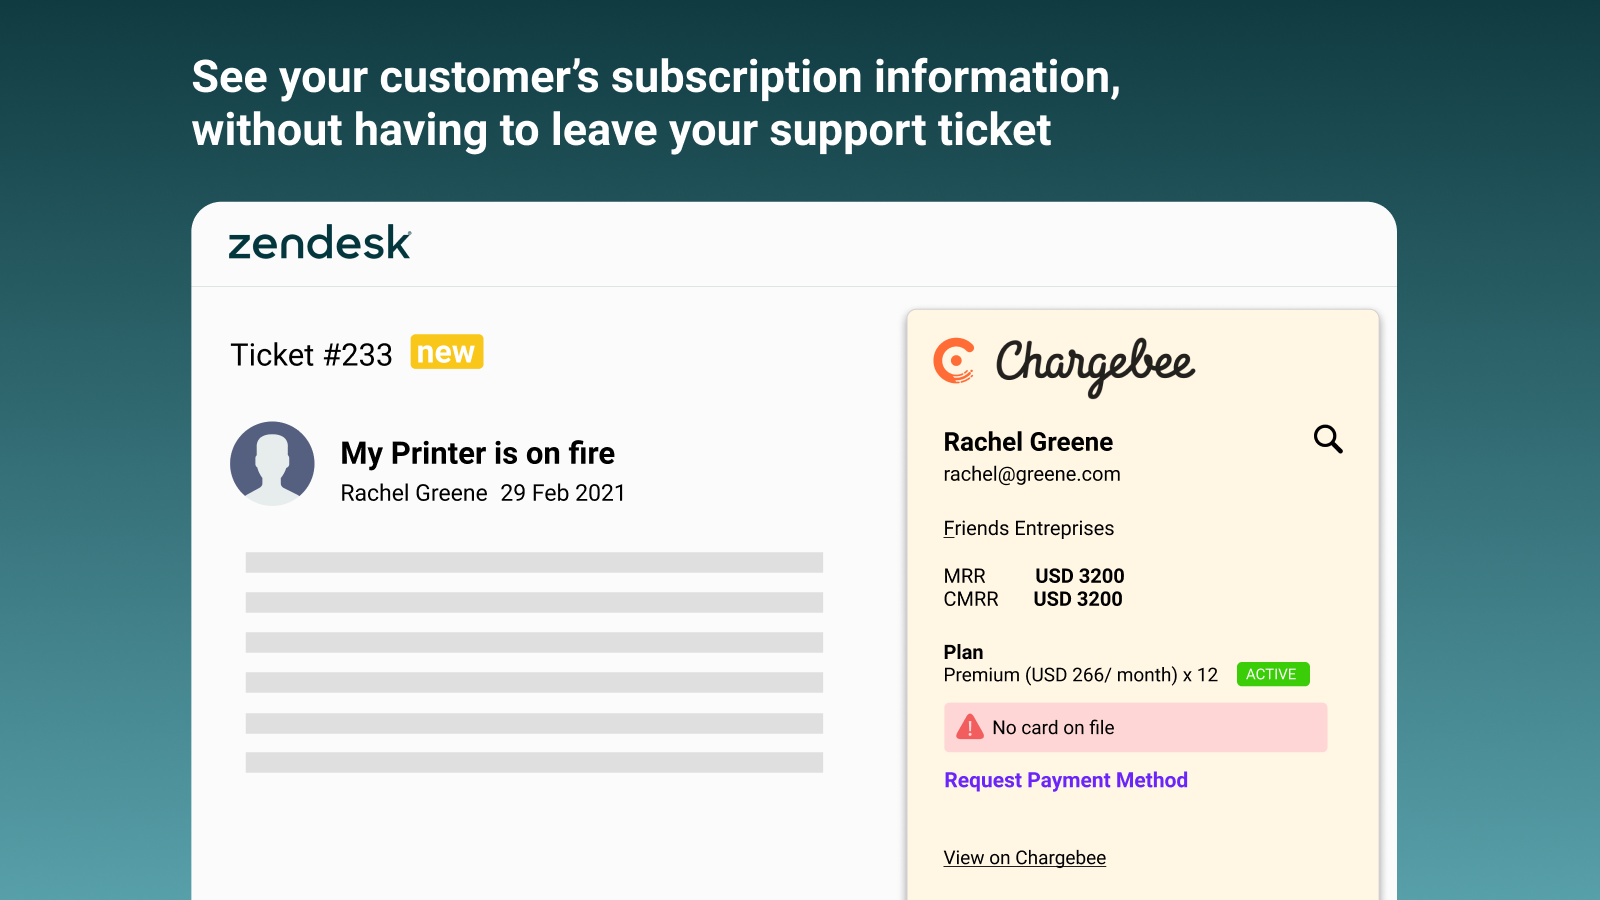Click the Request Payment Method link

coord(1066,780)
